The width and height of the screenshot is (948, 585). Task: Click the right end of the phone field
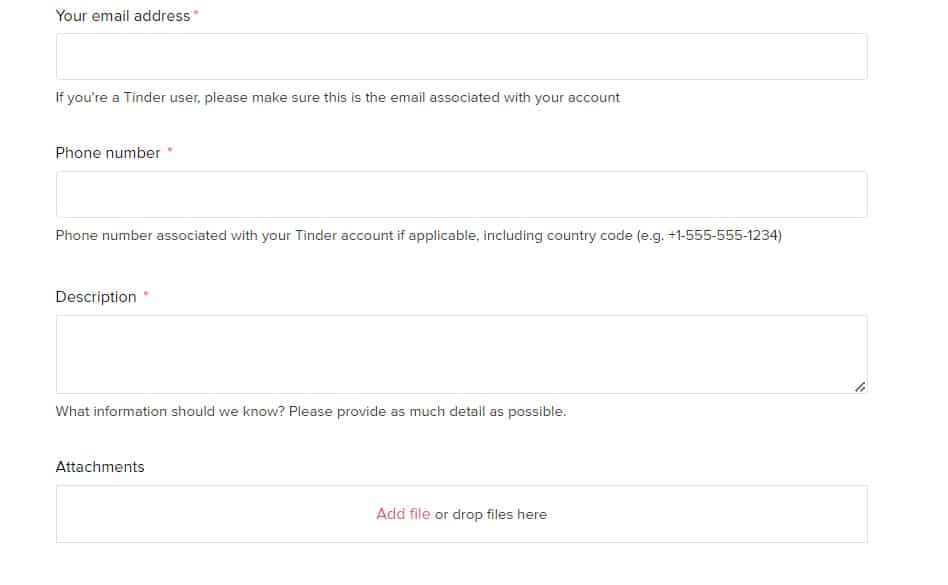point(840,195)
